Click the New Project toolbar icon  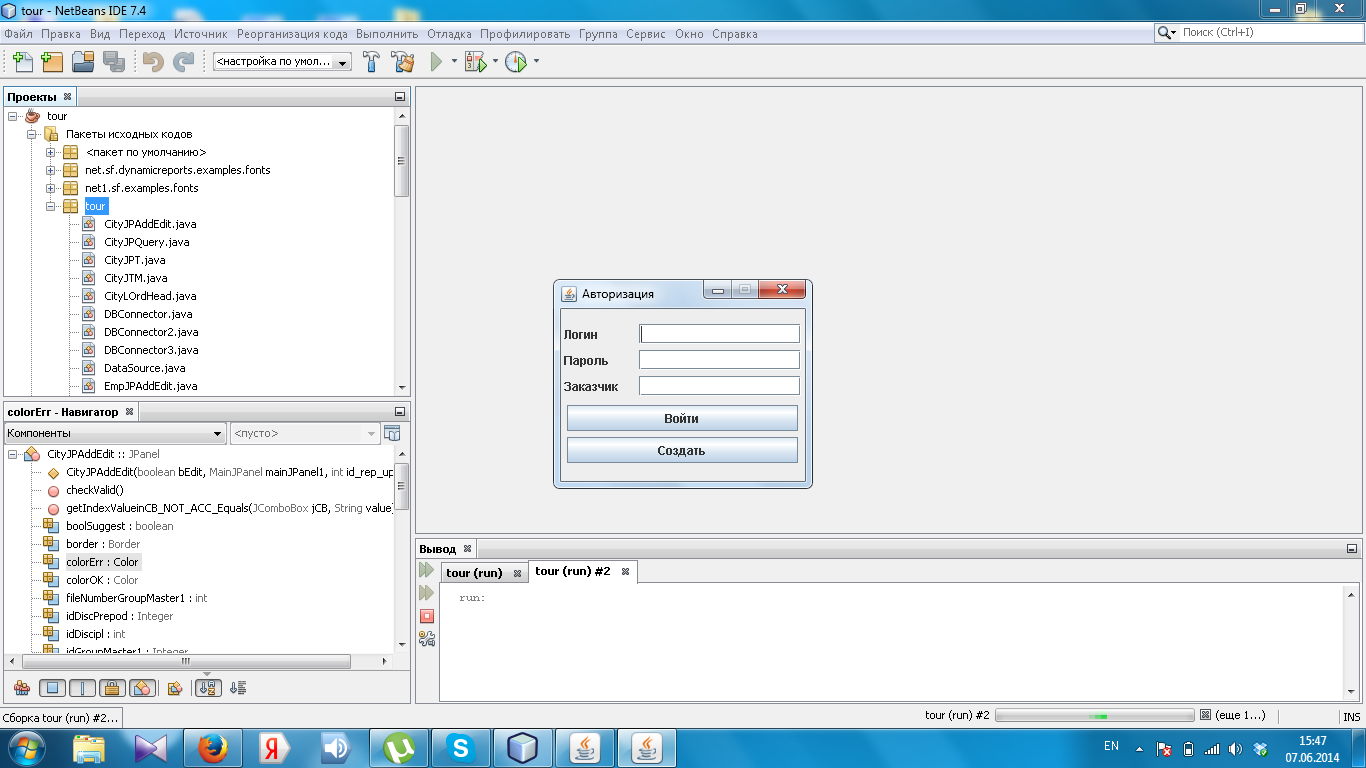52,62
